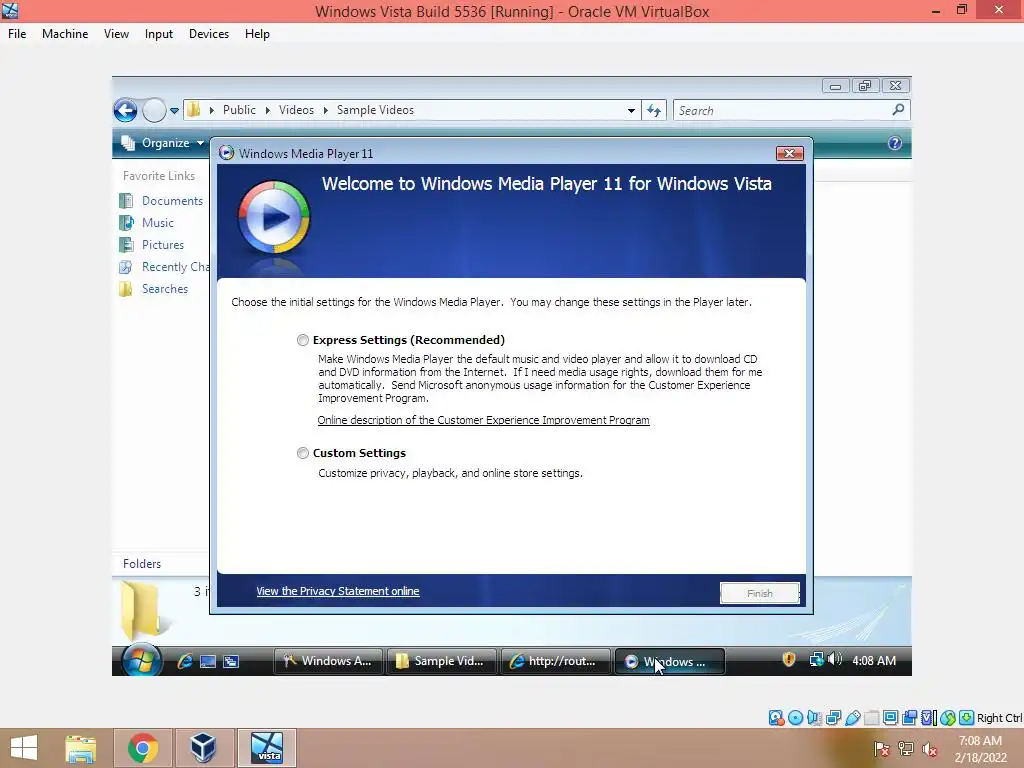Select Custom Settings radio button
Viewport: 1024px width, 768px height.
[302, 453]
